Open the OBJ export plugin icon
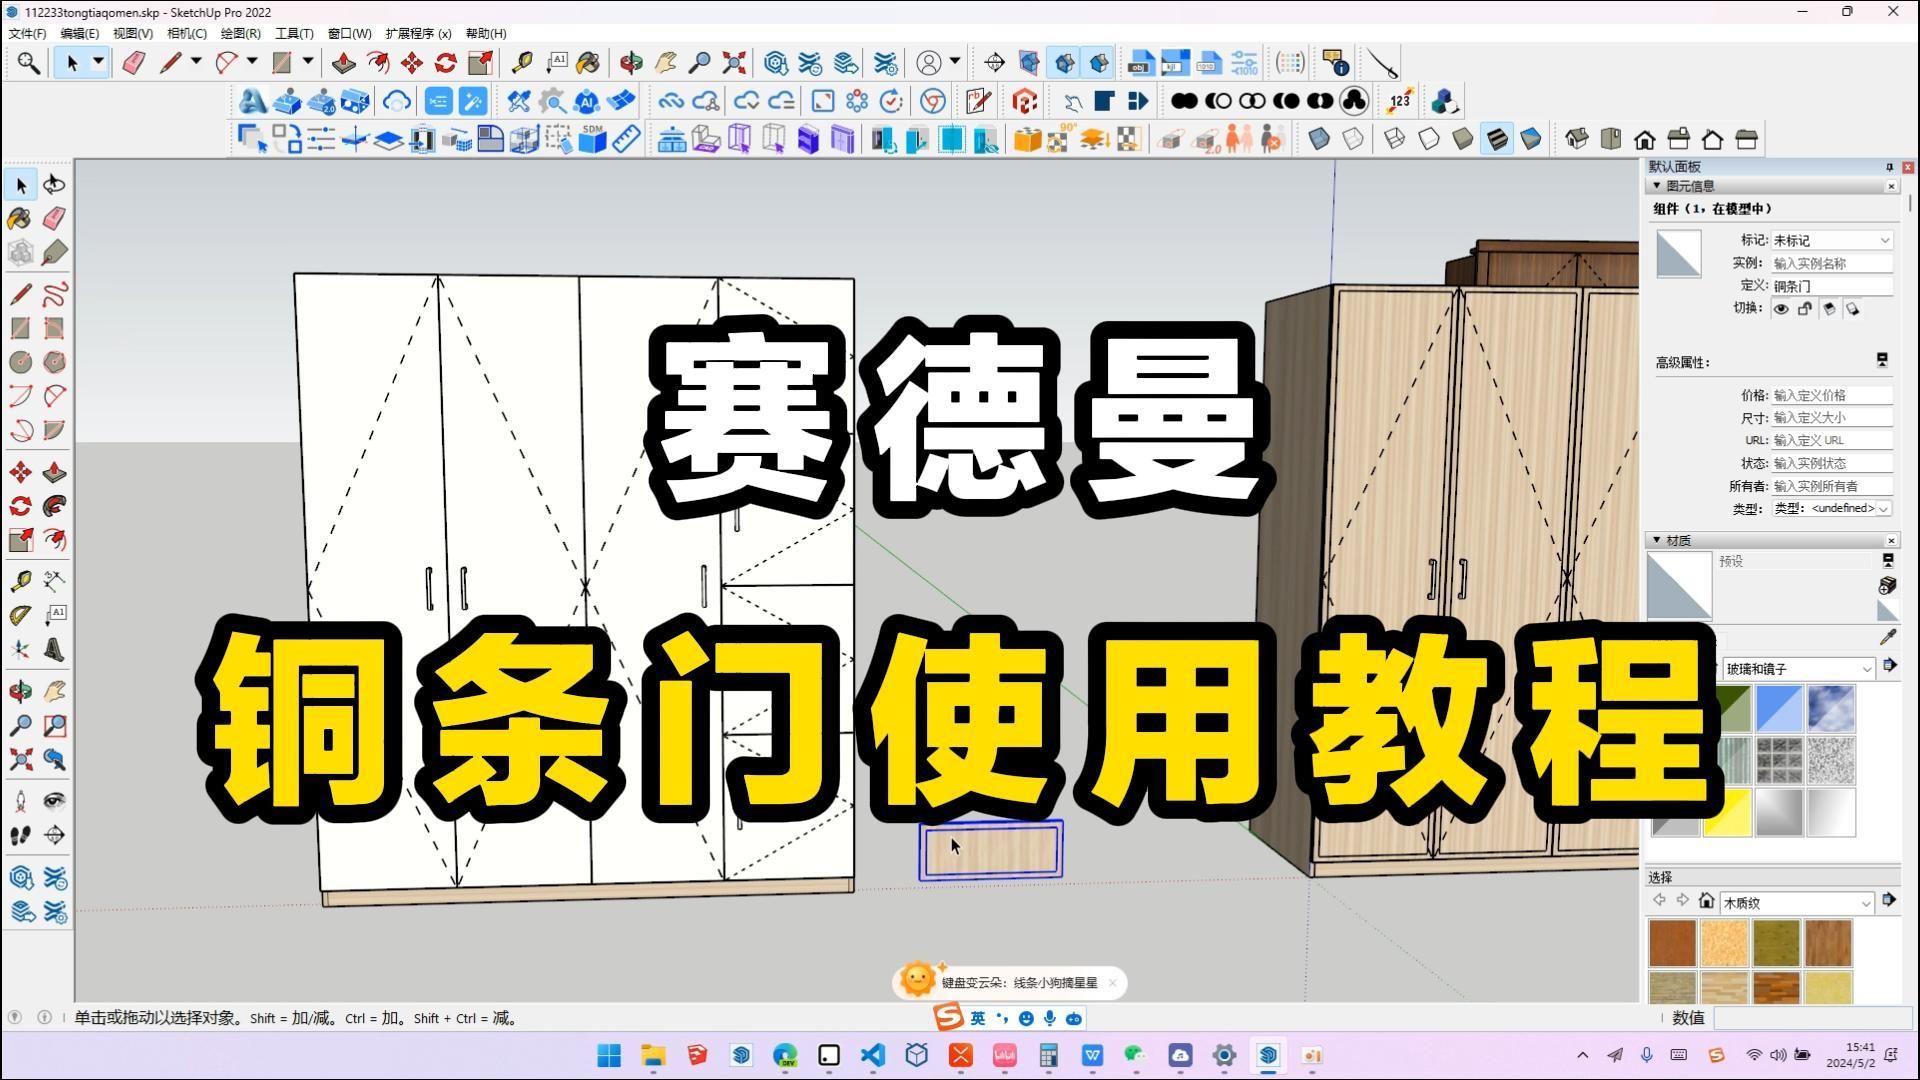Screen dimensions: 1920x1080 click(1141, 63)
